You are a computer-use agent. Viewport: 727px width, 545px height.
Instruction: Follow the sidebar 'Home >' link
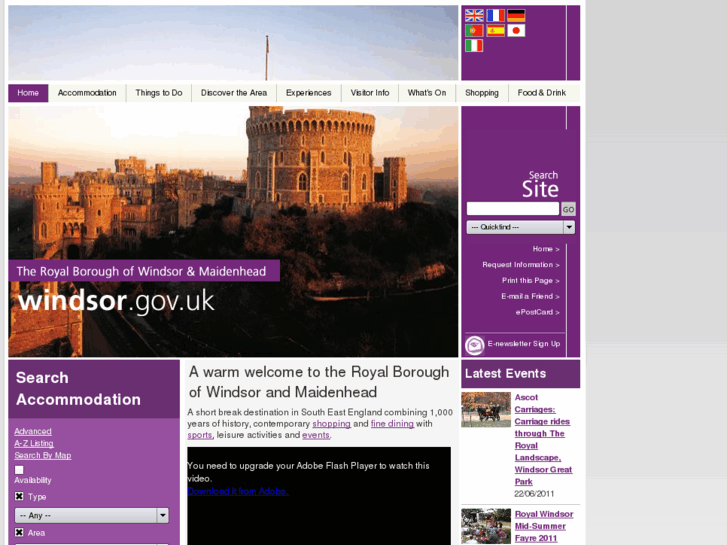point(546,249)
